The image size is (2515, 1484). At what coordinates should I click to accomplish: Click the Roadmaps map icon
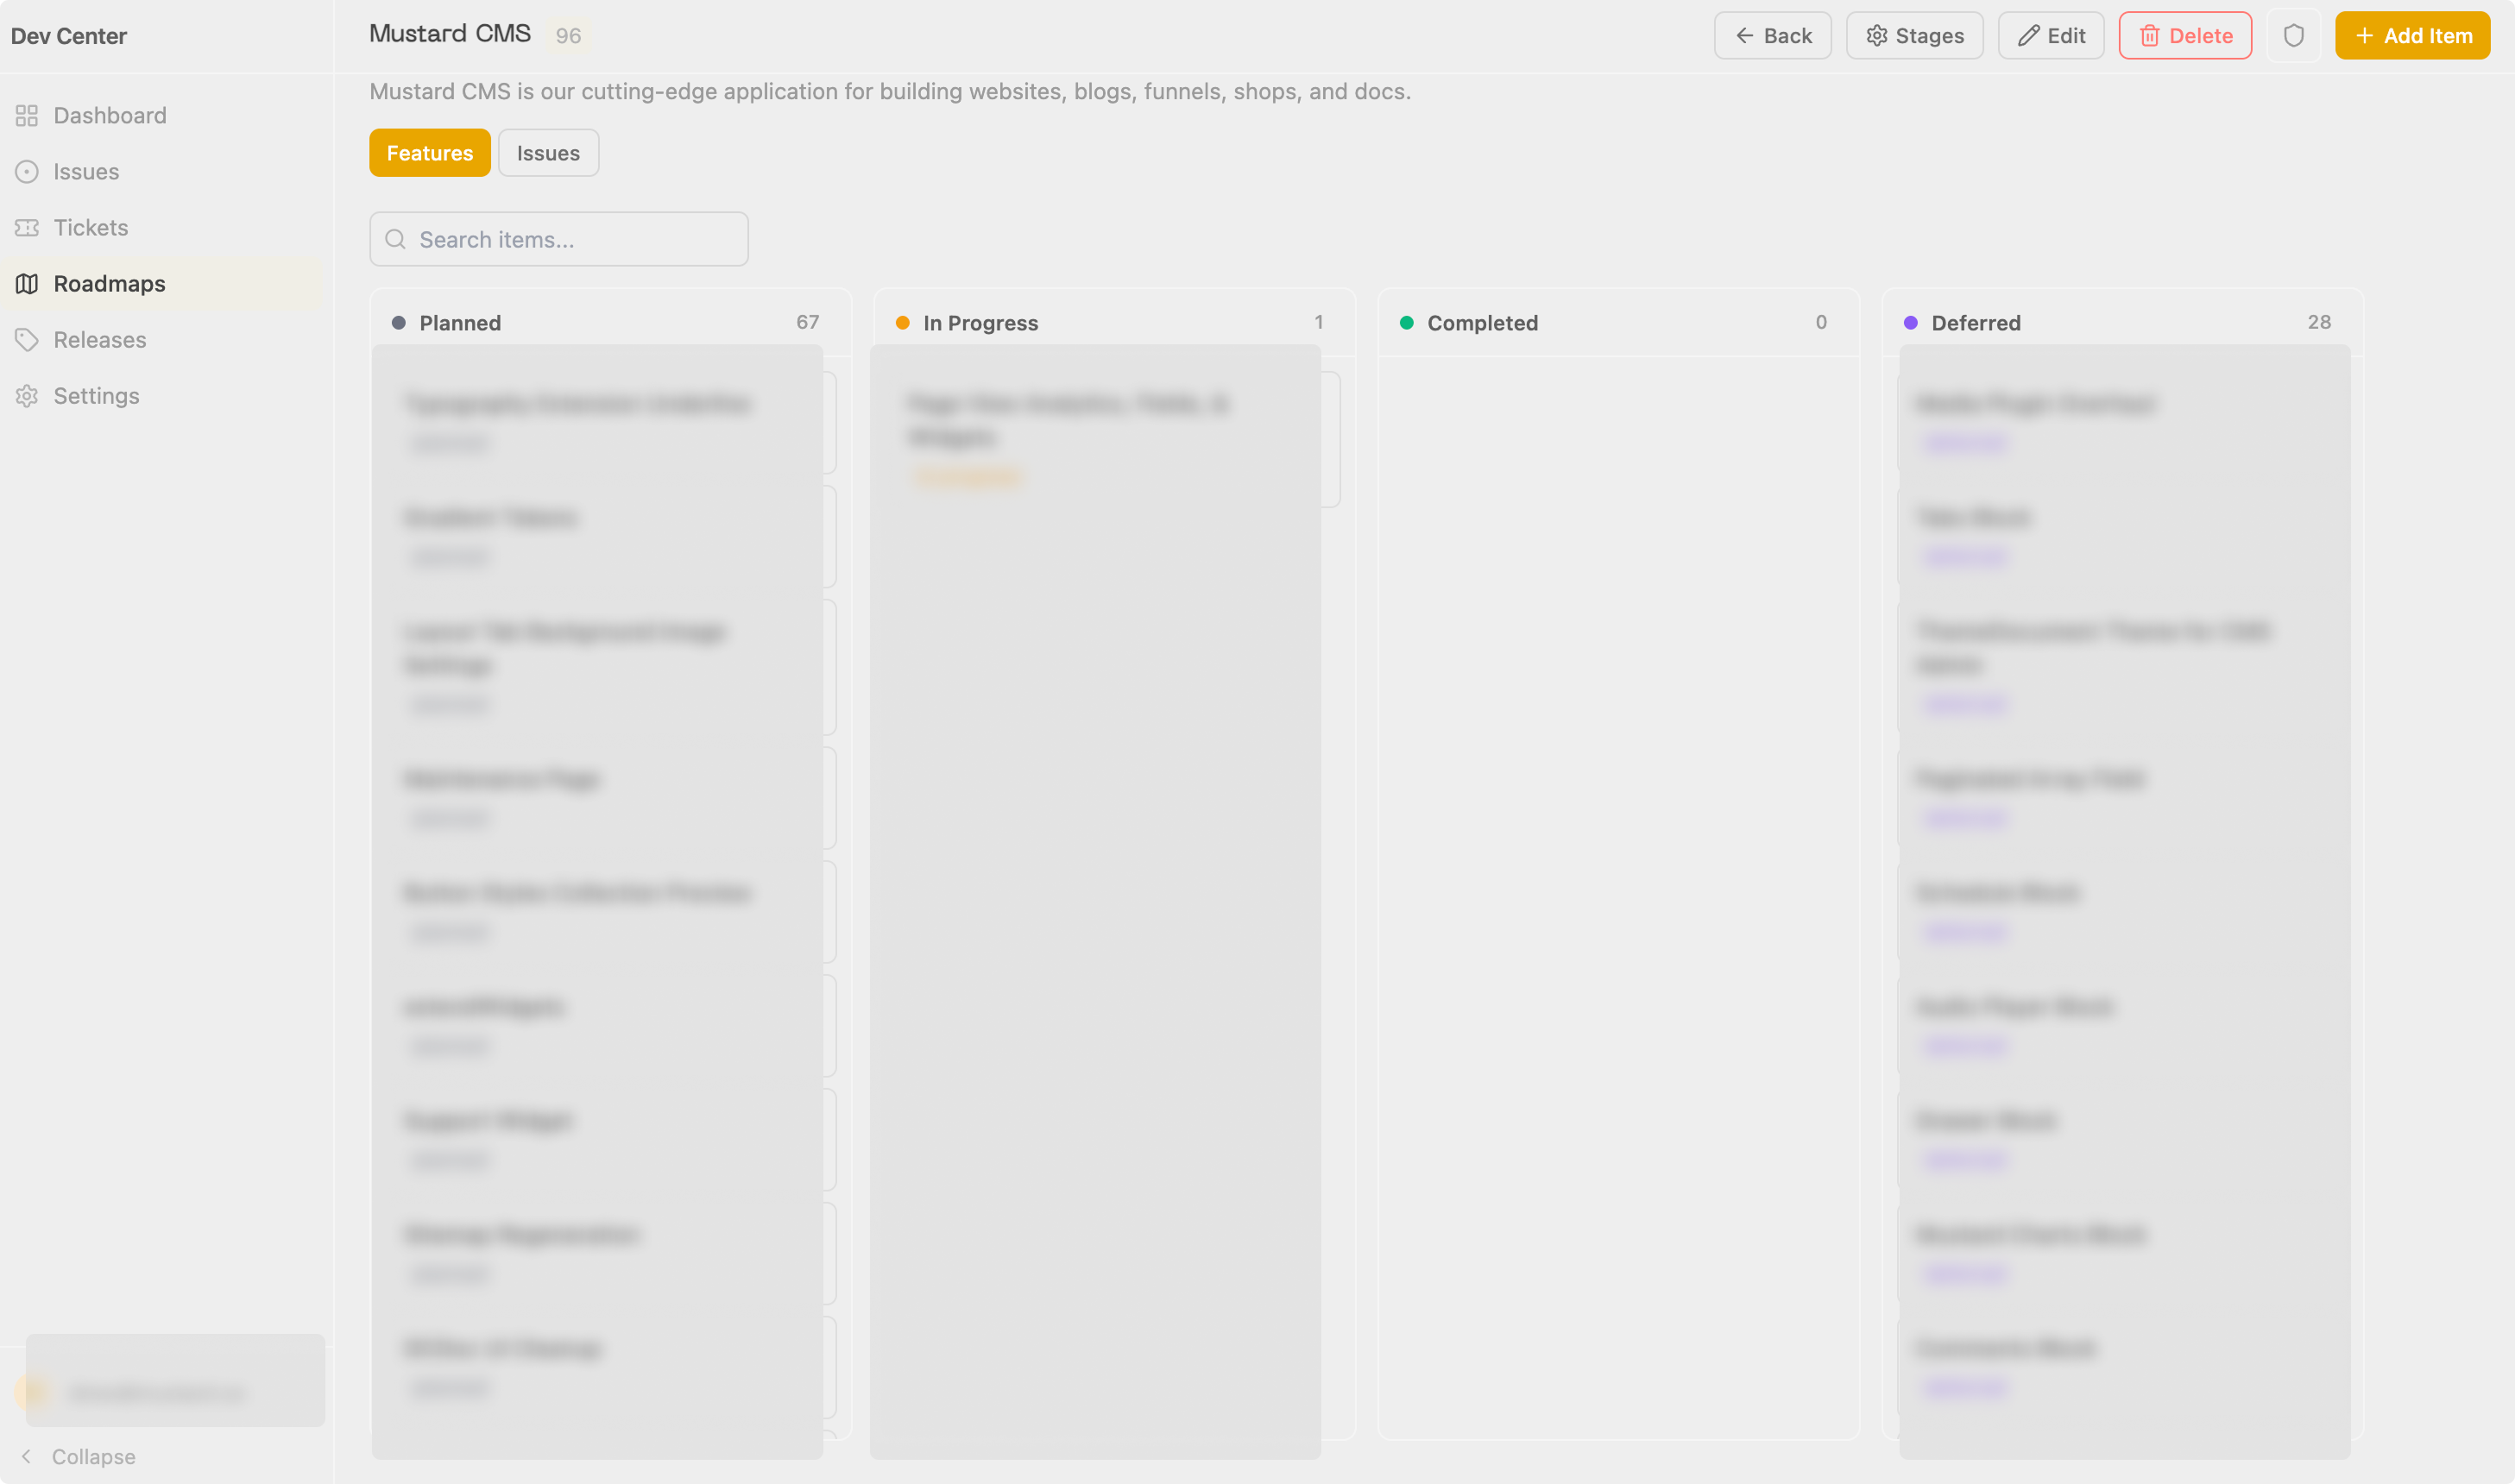click(x=27, y=283)
